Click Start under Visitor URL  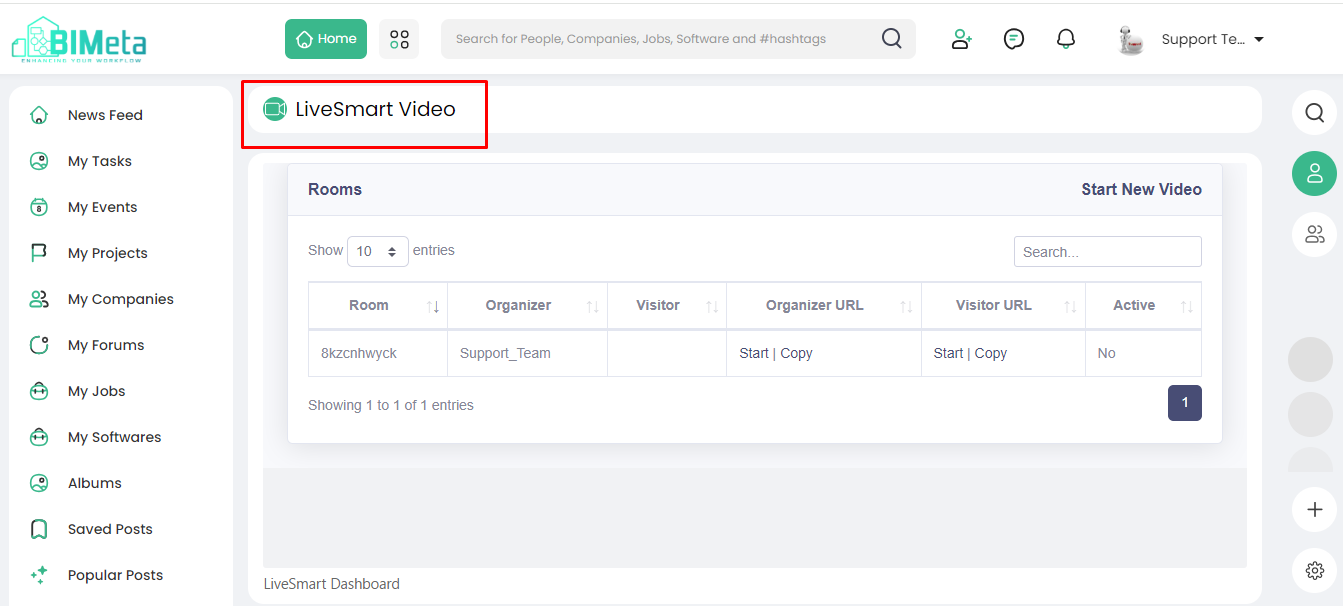[x=948, y=353]
